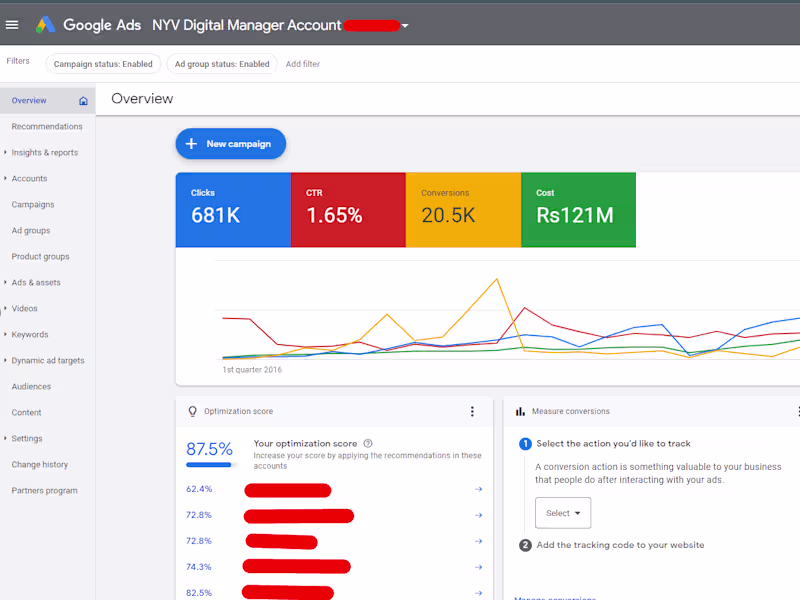The width and height of the screenshot is (800, 600).
Task: Click the Measure conversions bar chart icon
Action: coord(520,411)
